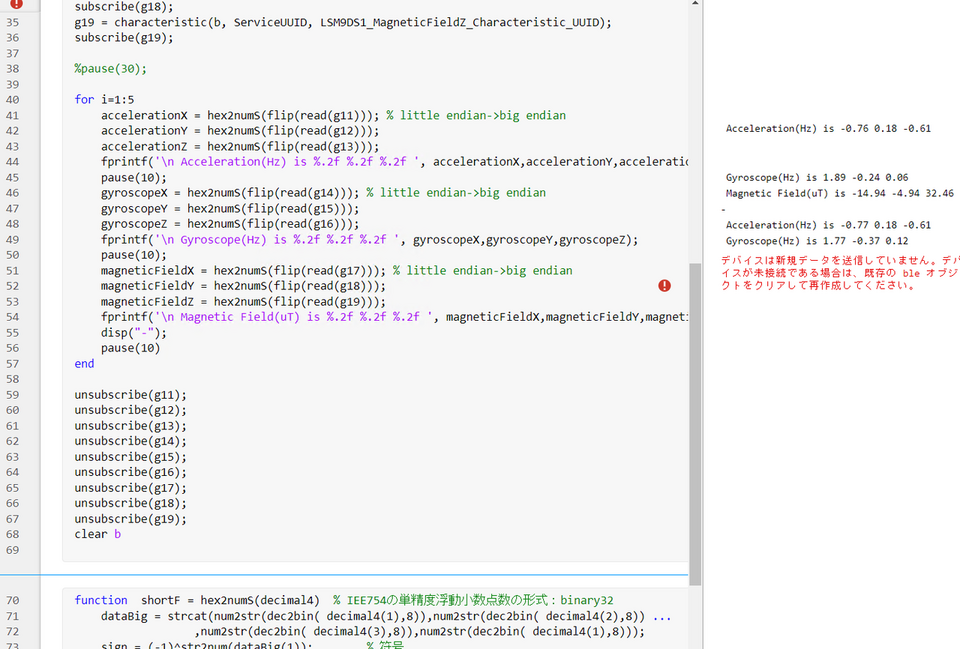Select the Gyroscope output showing 1.89

816,178
